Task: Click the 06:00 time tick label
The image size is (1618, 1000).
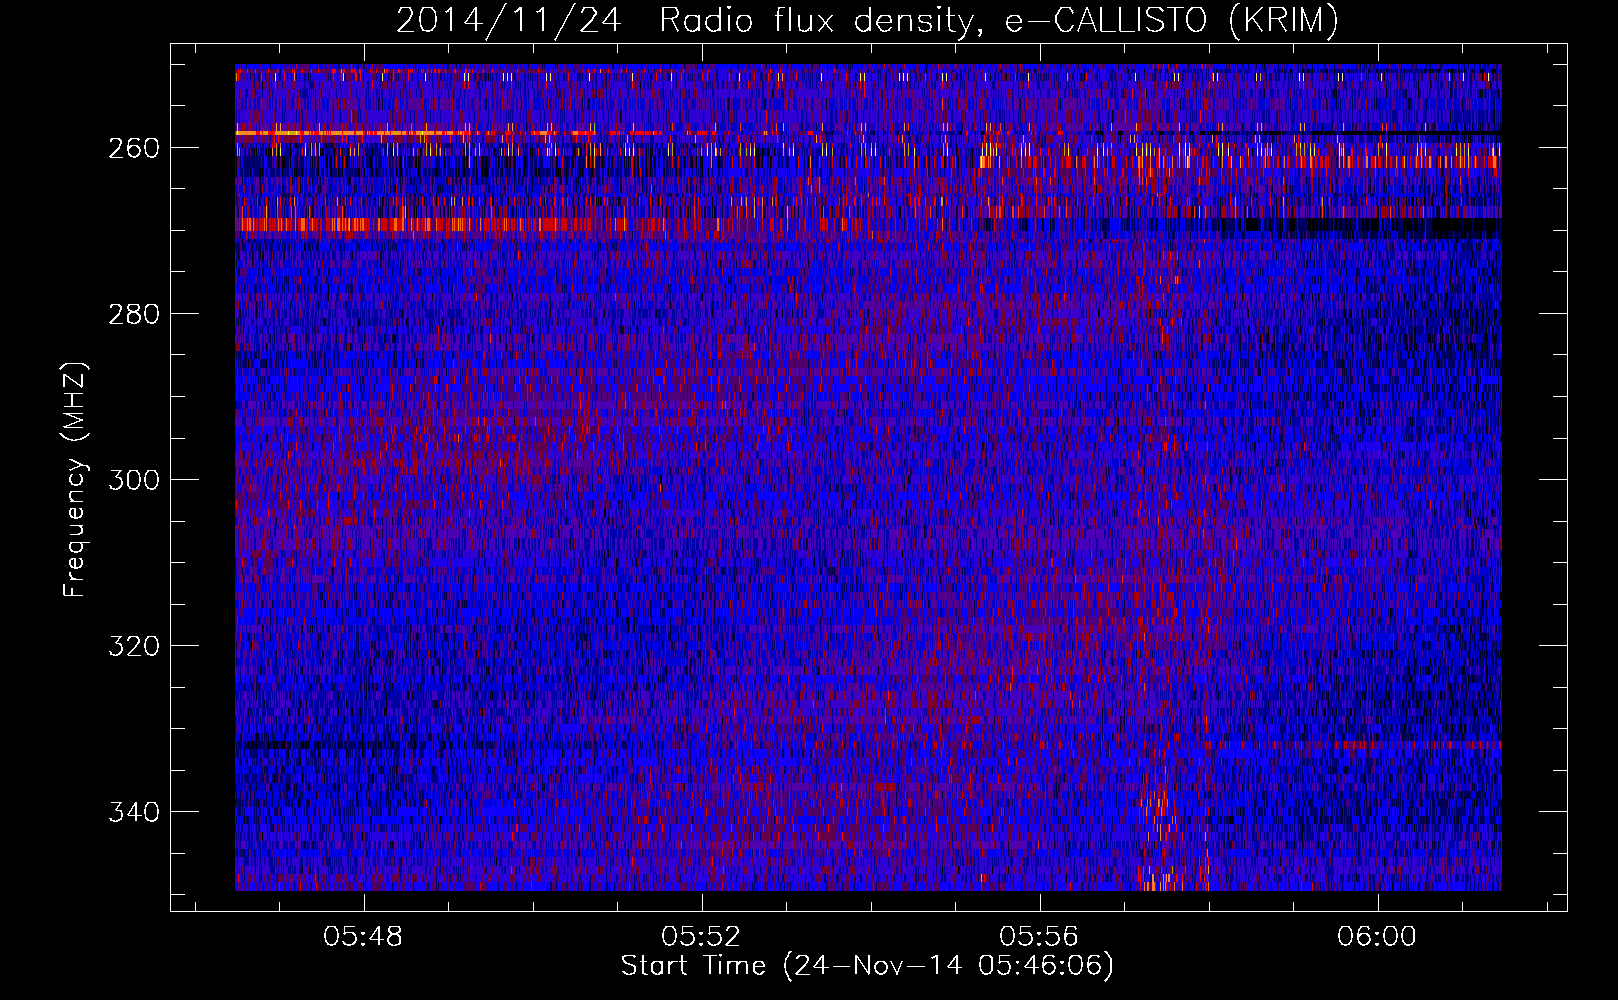Action: click(1378, 937)
